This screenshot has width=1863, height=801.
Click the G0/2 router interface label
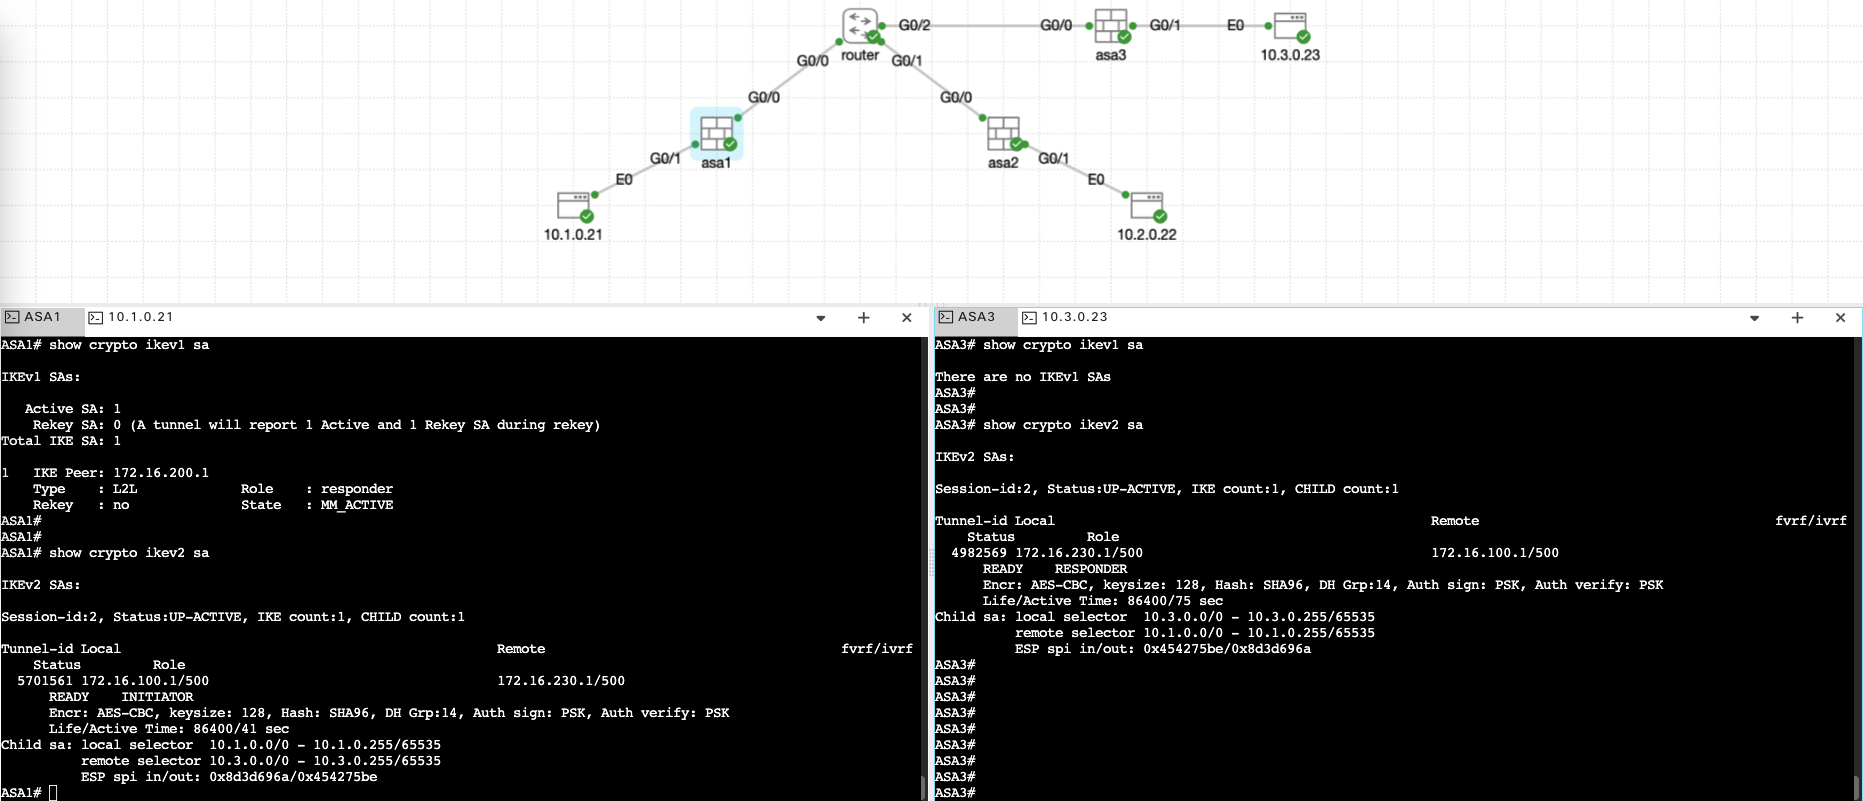914,25
